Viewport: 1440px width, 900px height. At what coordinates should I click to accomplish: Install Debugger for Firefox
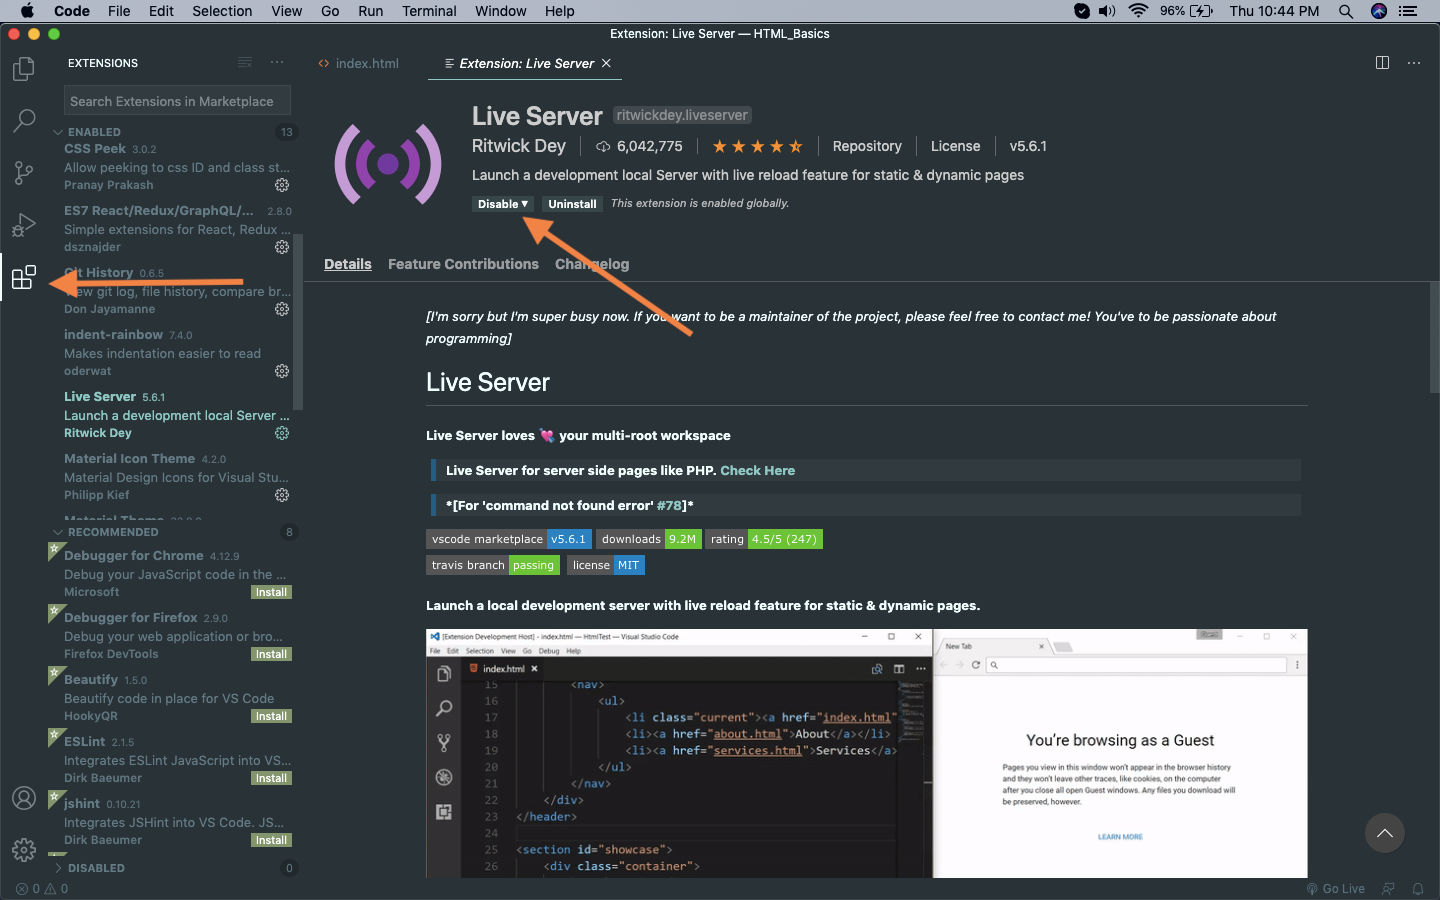pos(271,654)
